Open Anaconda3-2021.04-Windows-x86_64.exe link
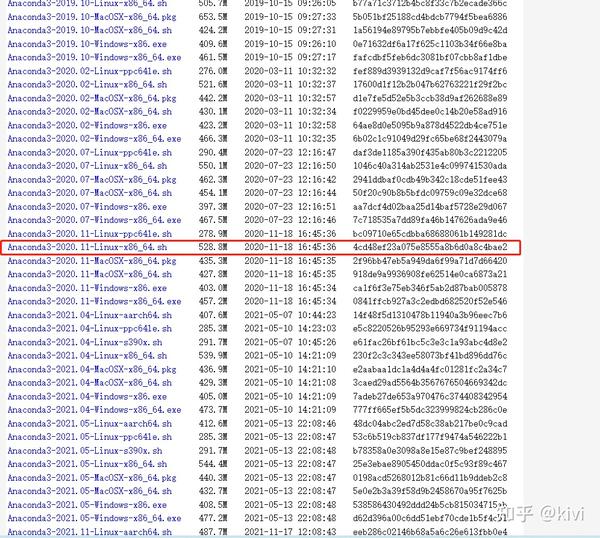The image size is (600, 538). (x=94, y=410)
